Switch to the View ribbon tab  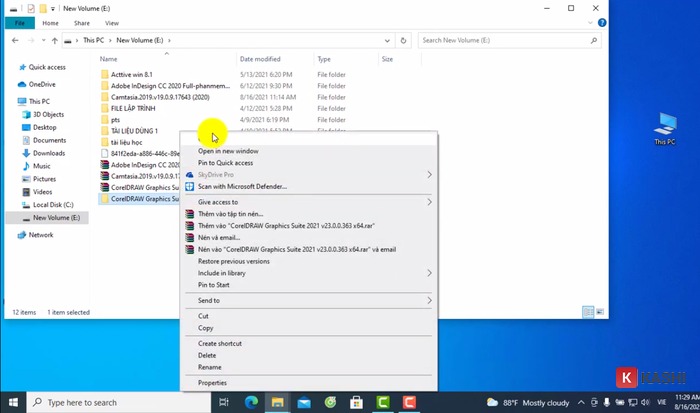point(112,22)
